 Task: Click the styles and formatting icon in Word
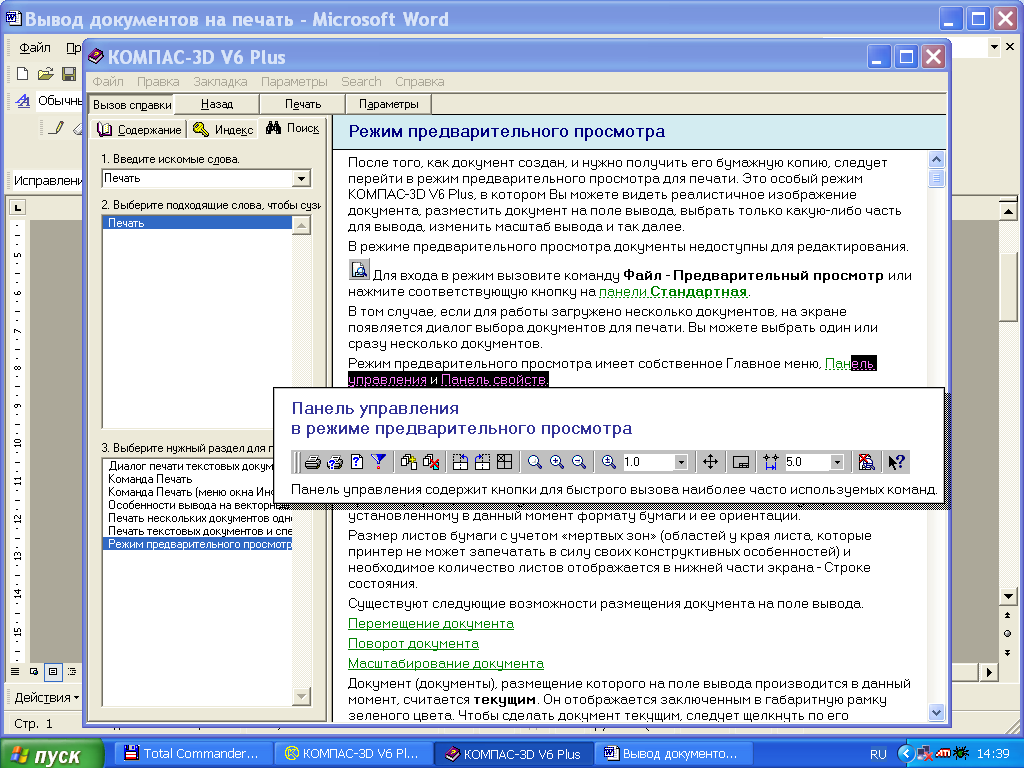(23, 101)
